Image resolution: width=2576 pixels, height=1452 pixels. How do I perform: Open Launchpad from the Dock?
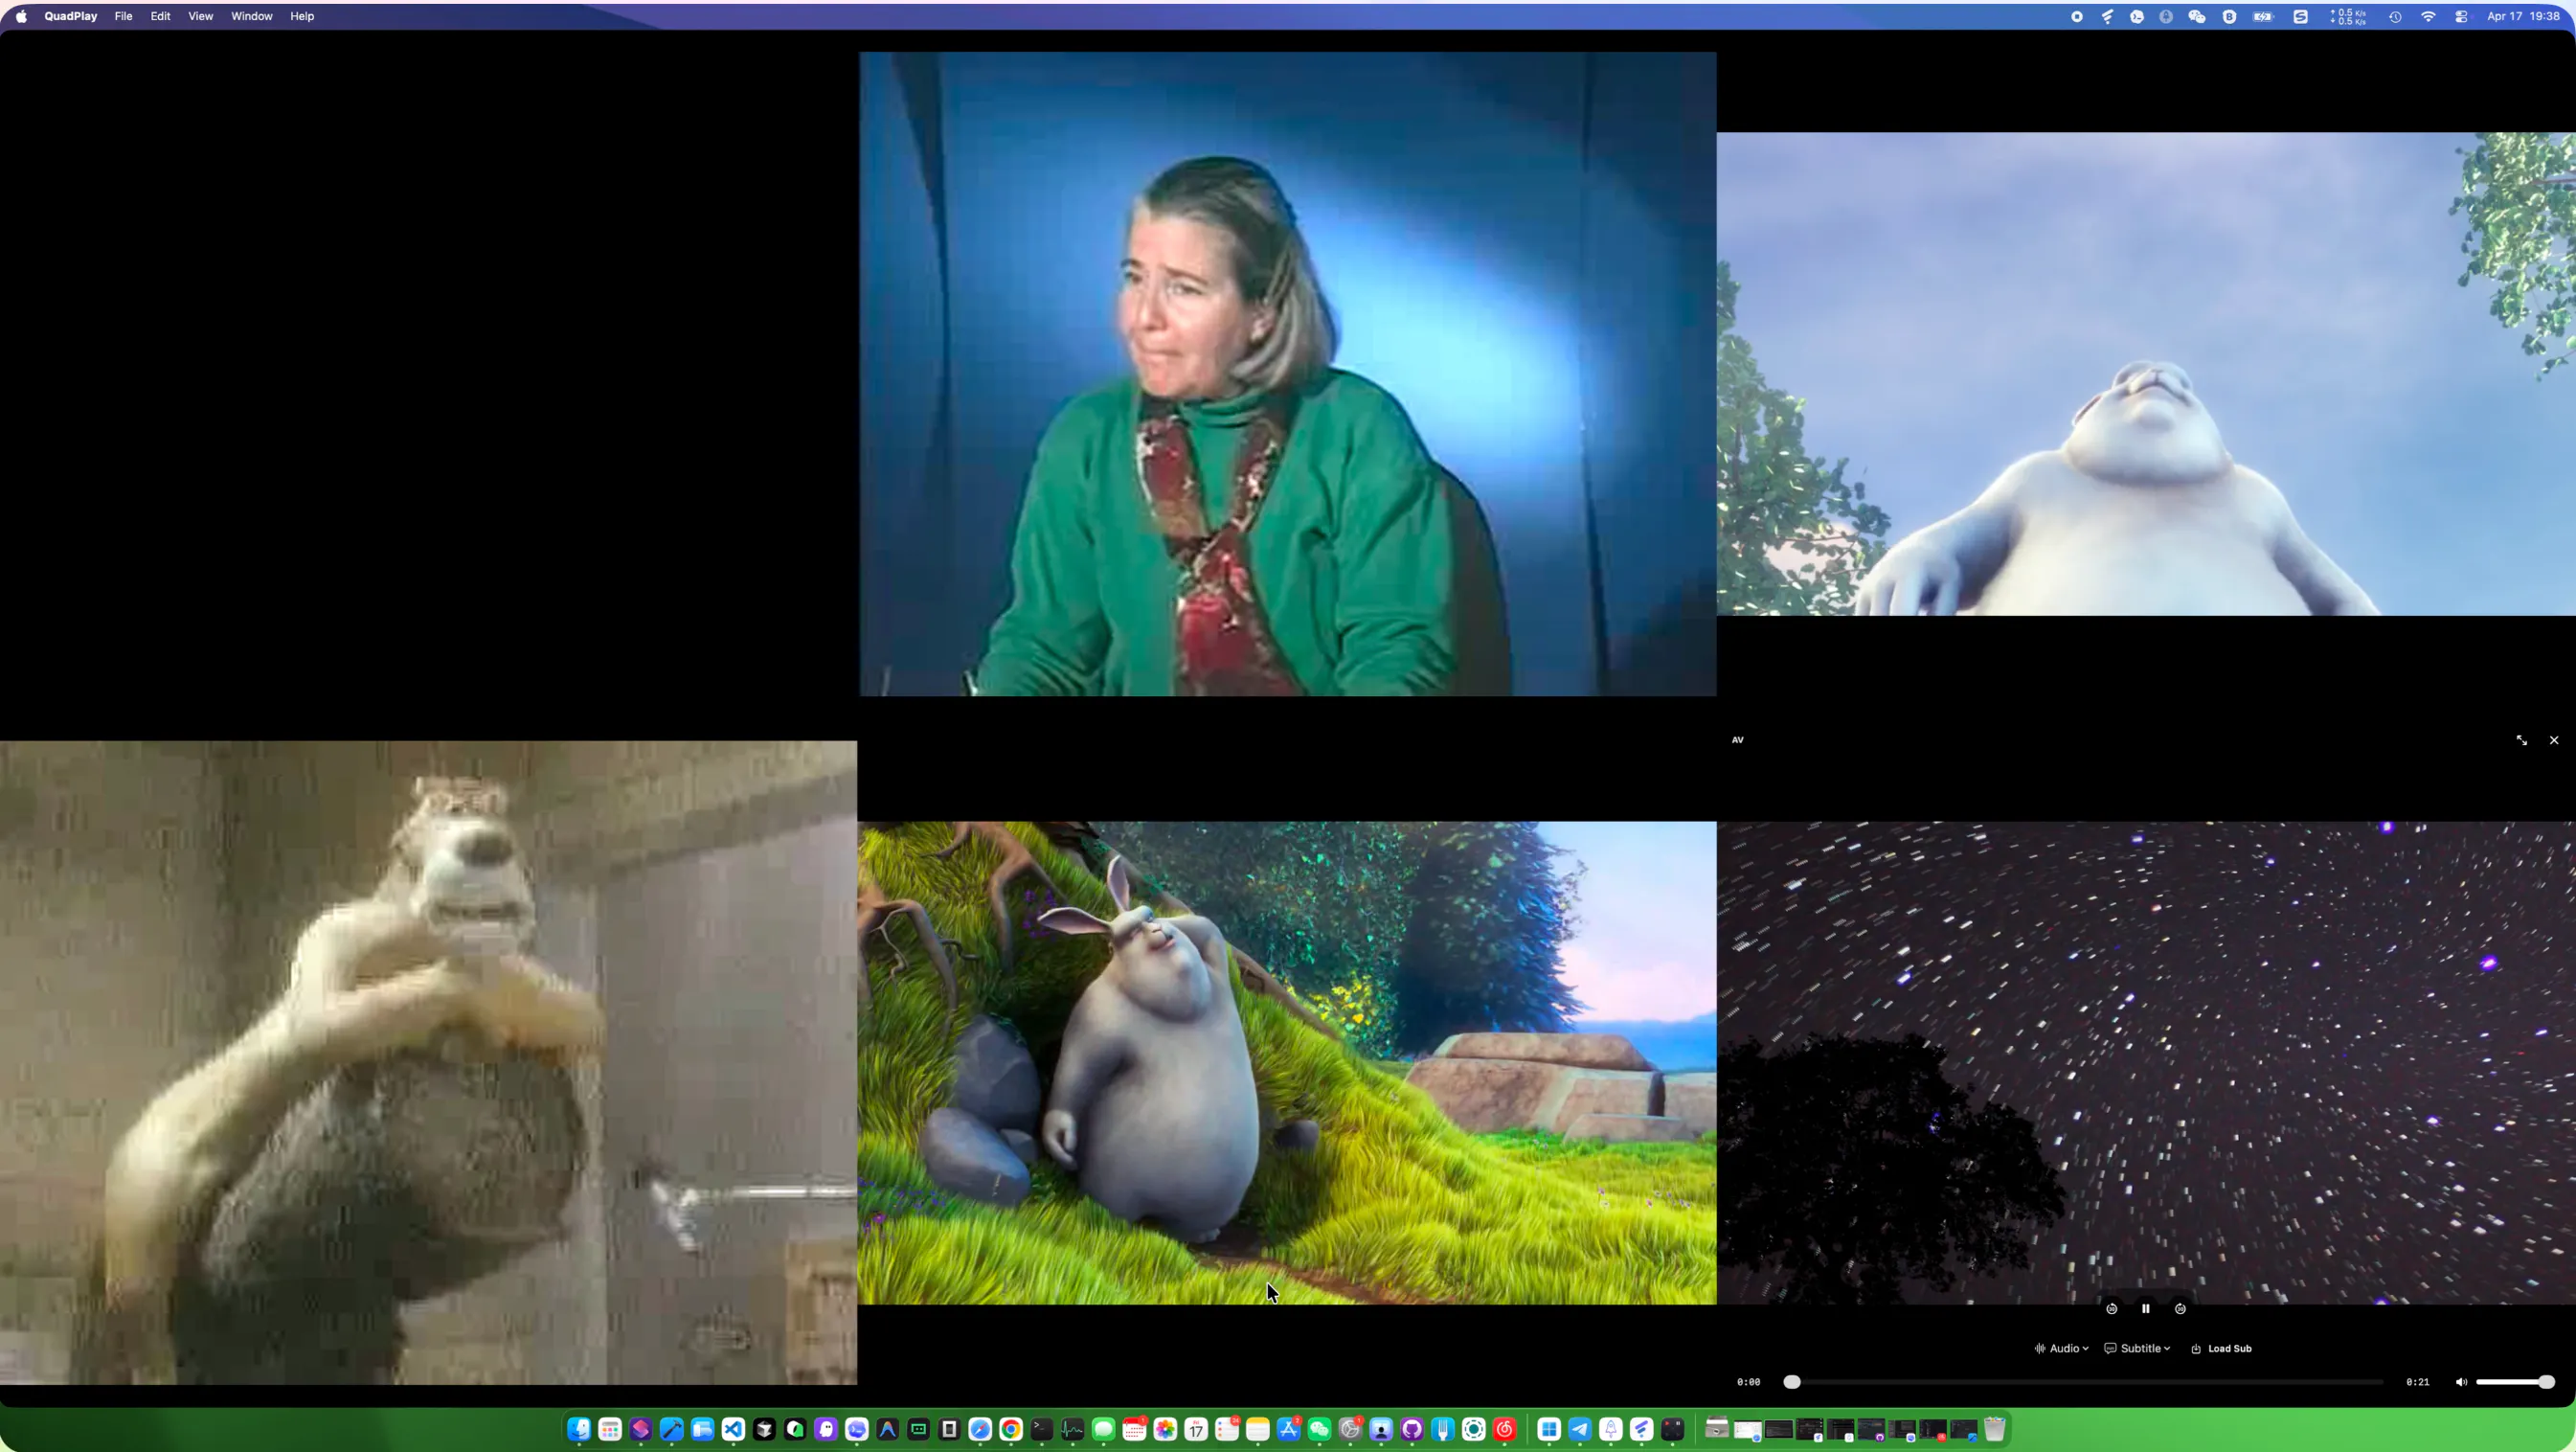point(610,1429)
